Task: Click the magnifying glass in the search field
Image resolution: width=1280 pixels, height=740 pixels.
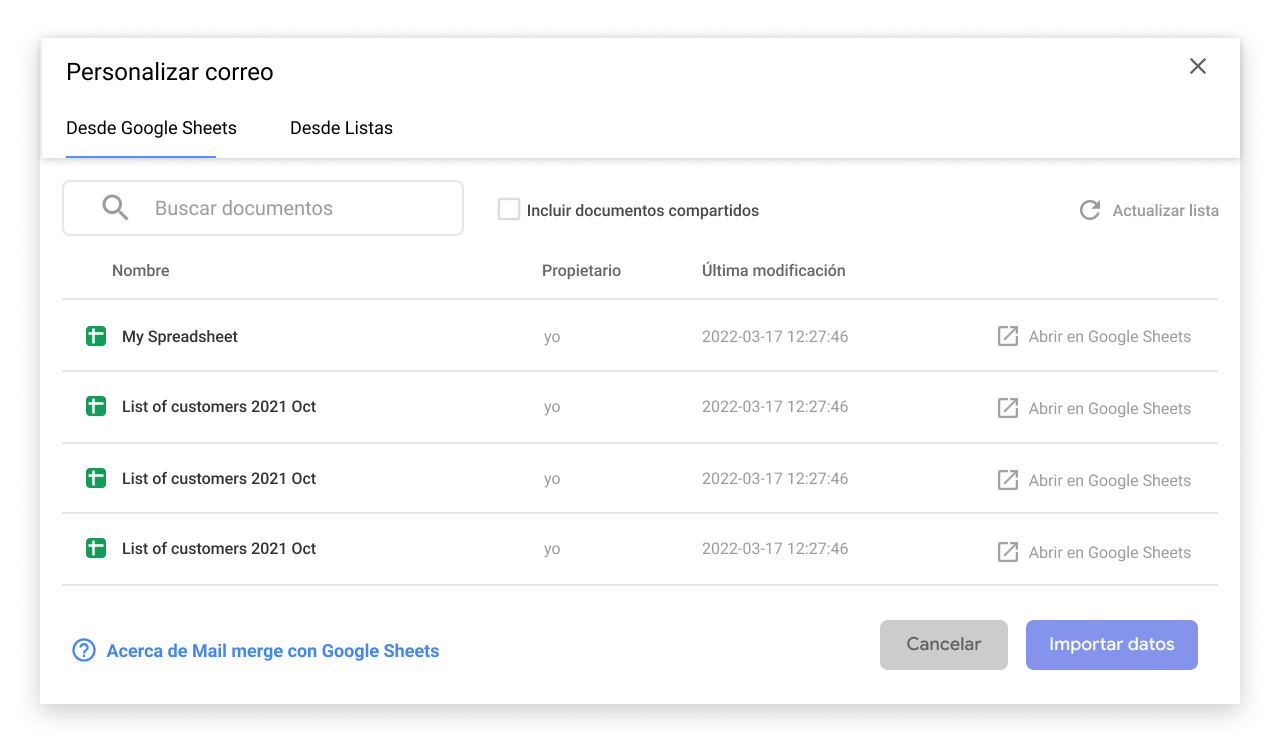Action: pyautogui.click(x=115, y=207)
